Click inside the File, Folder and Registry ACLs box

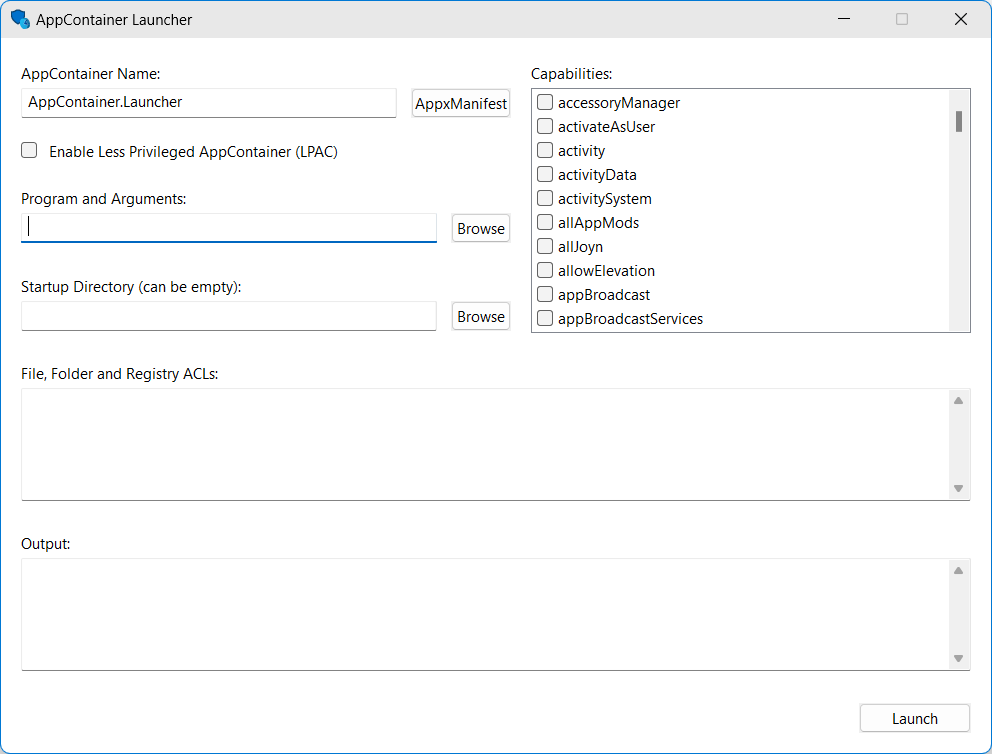click(x=480, y=443)
